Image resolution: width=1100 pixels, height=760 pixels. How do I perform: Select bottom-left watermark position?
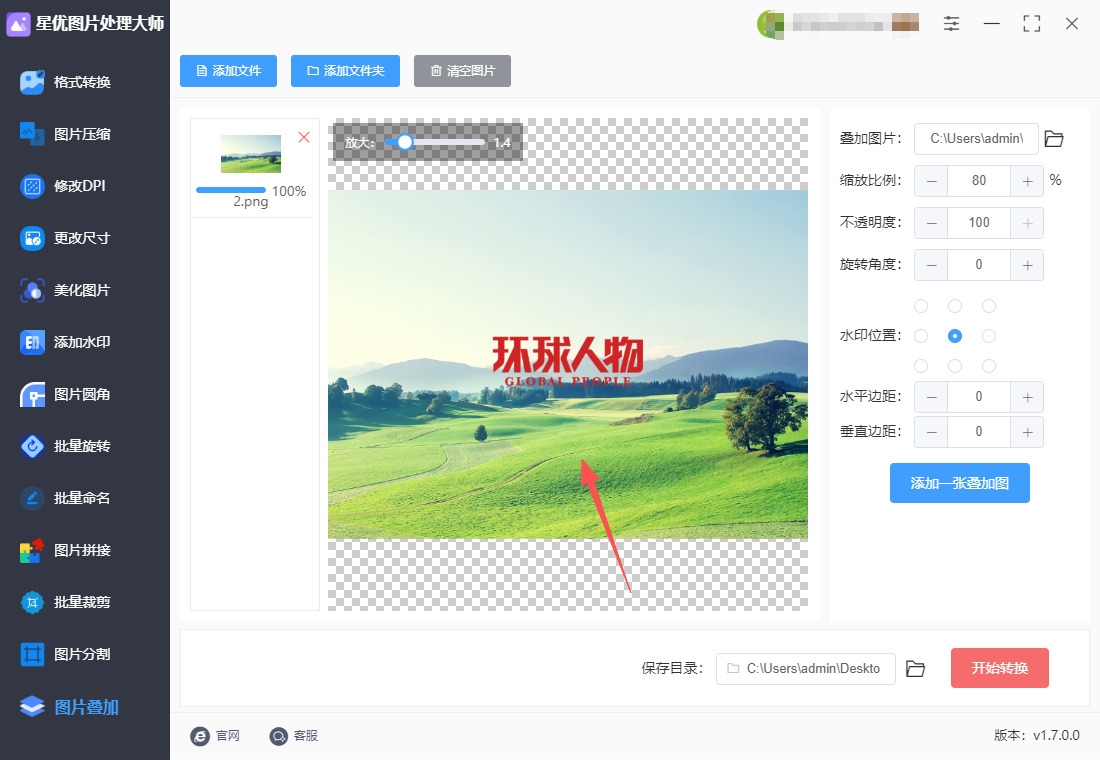pyautogui.click(x=921, y=366)
